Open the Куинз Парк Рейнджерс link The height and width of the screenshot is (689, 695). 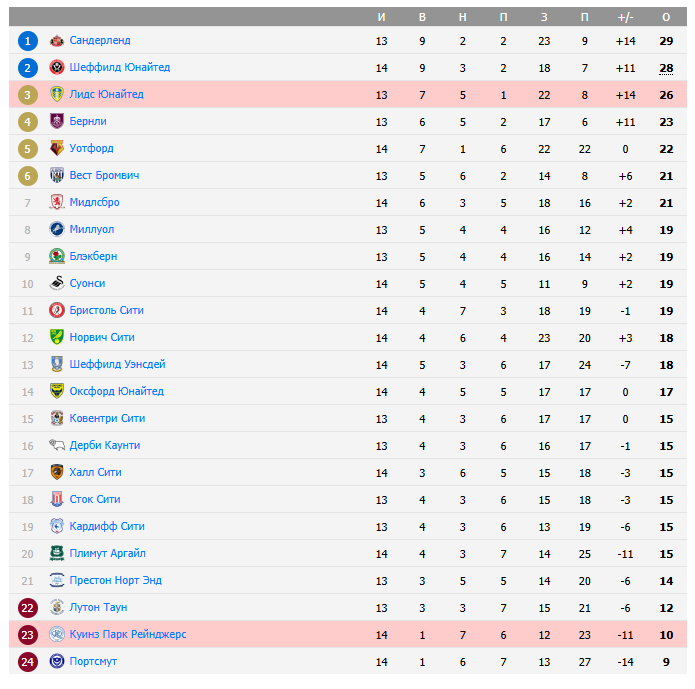[128, 635]
